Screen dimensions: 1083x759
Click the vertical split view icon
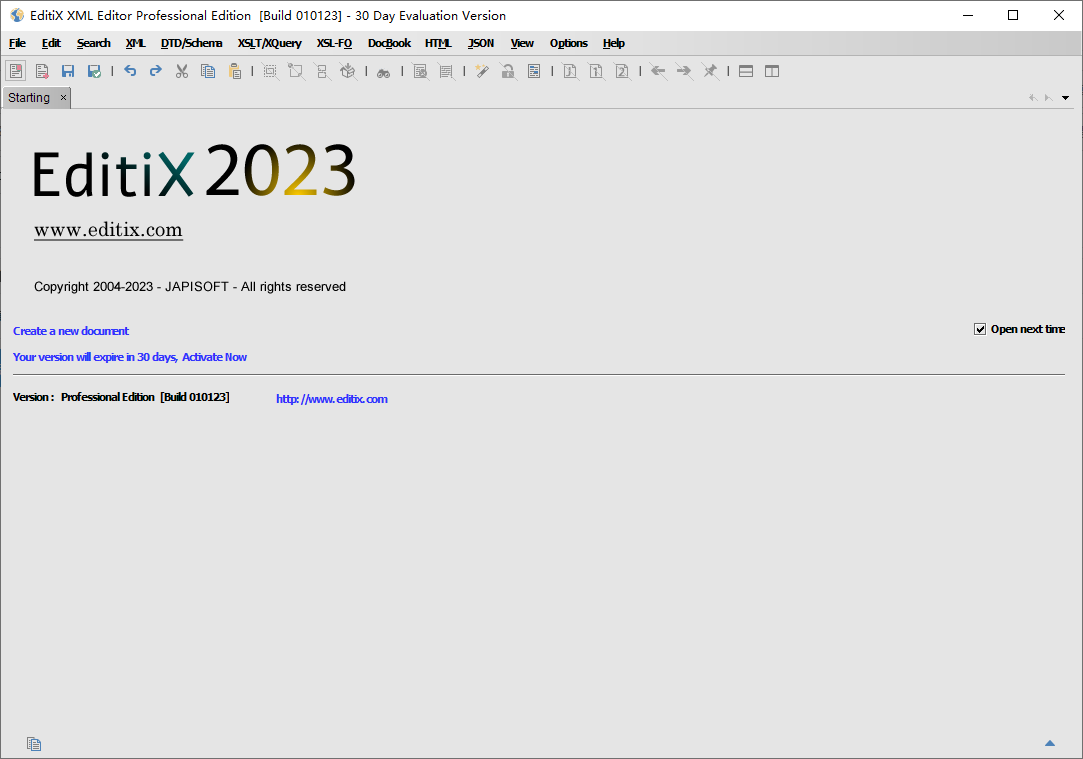[x=772, y=71]
